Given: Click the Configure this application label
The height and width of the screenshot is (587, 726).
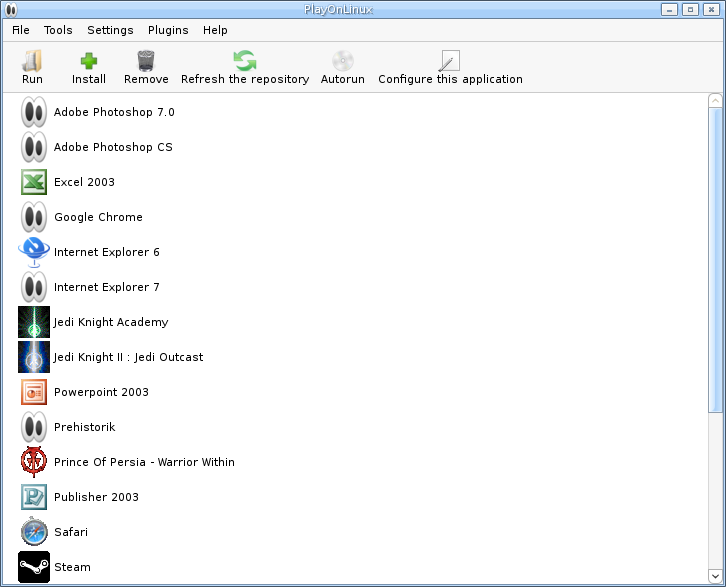Looking at the screenshot, I should click(x=451, y=79).
